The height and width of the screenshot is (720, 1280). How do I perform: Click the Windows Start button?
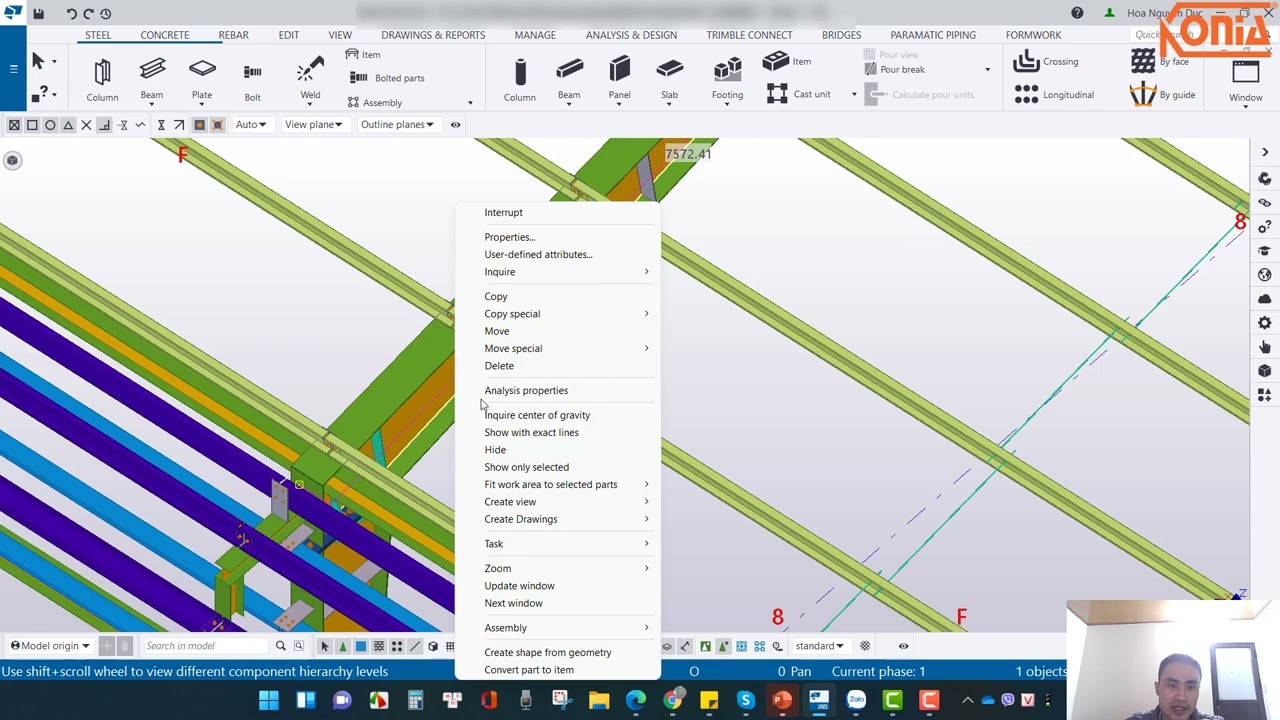[269, 700]
